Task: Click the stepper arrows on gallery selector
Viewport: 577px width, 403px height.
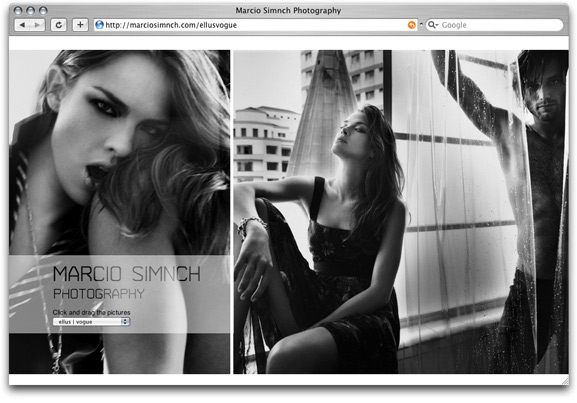Action: point(125,322)
